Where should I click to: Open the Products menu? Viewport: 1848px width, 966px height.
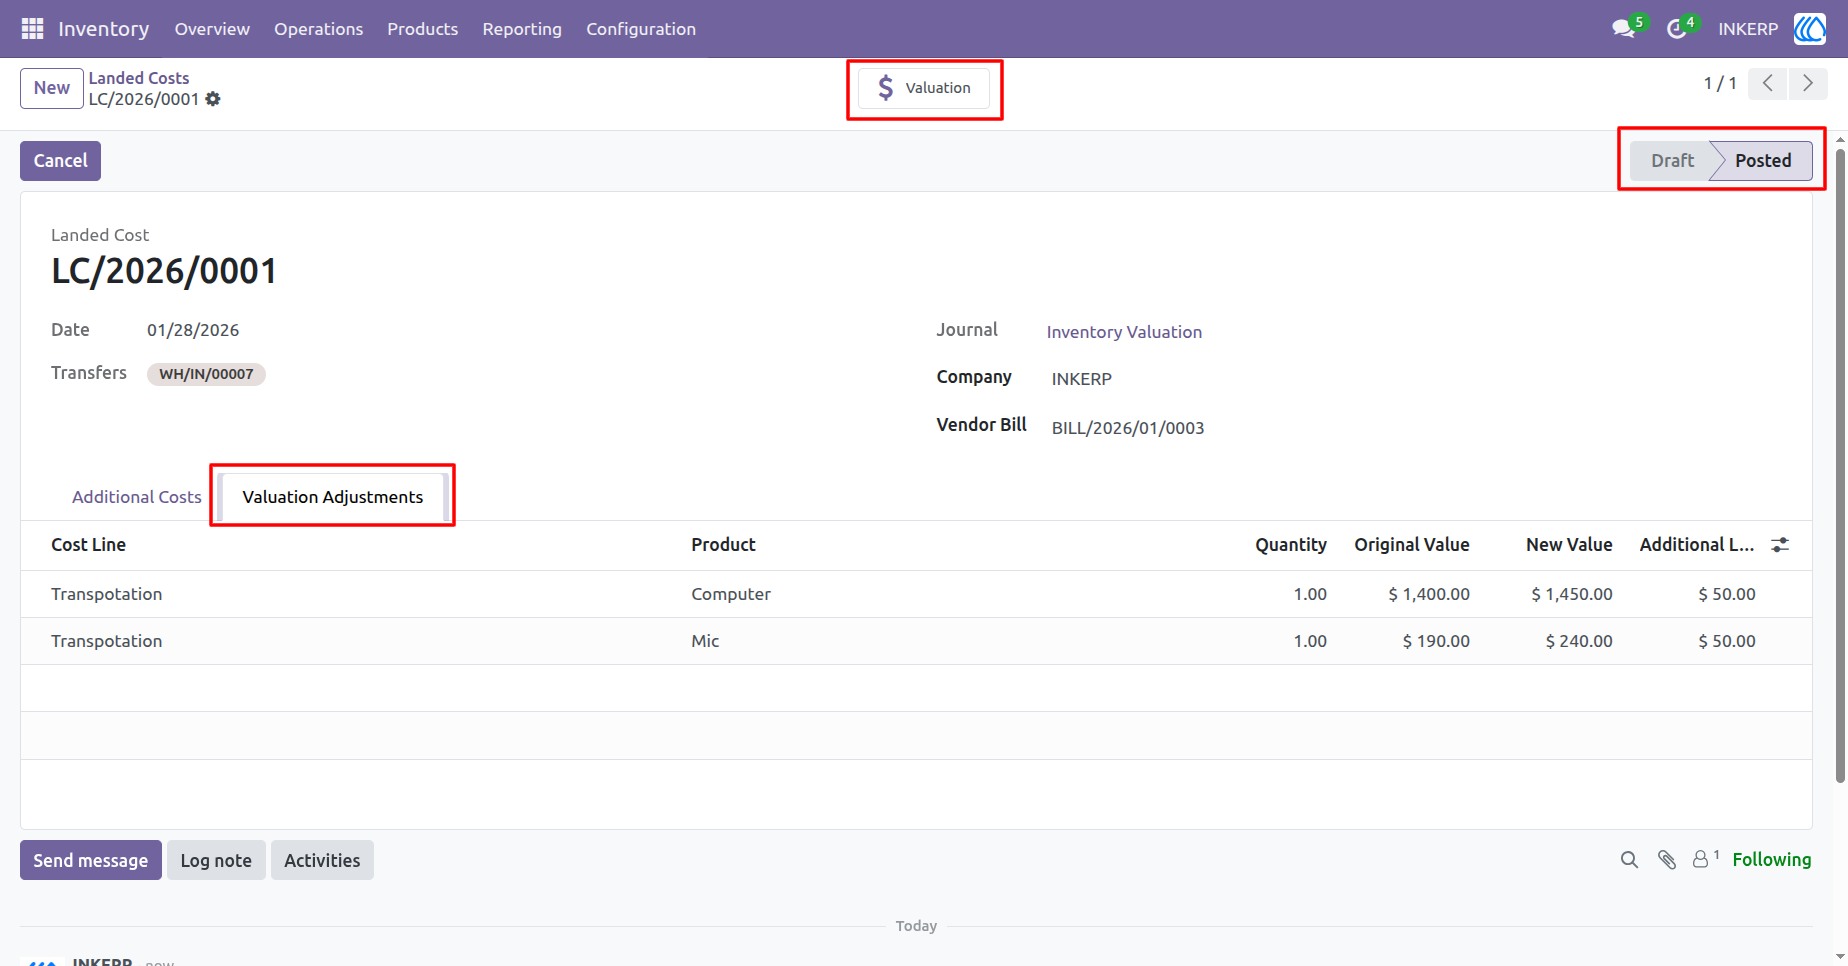423,29
